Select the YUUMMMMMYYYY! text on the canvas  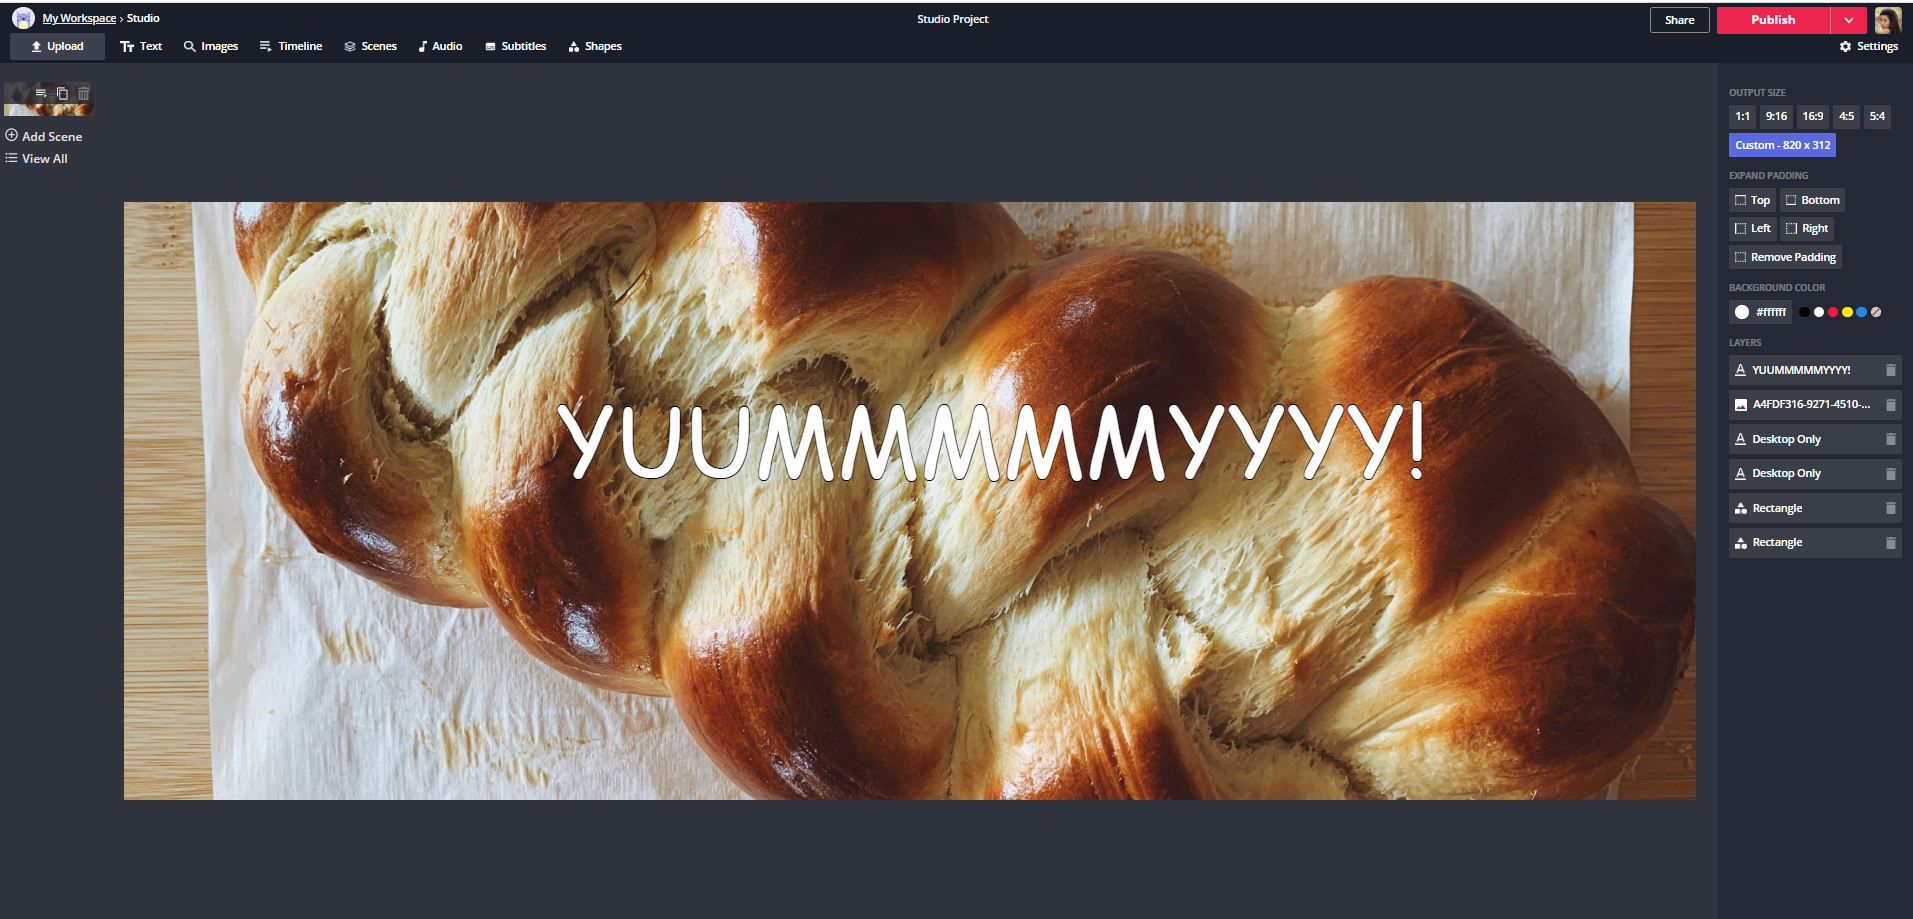point(990,440)
